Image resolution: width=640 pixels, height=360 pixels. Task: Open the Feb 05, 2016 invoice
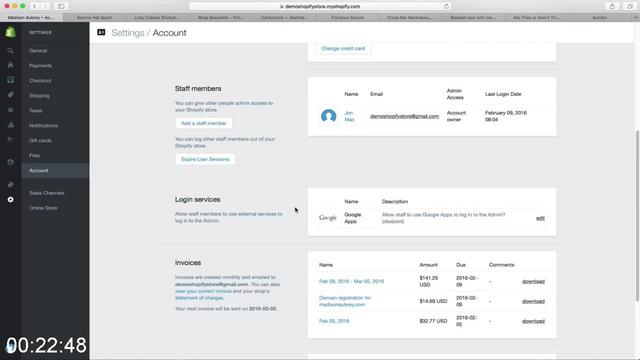pyautogui.click(x=334, y=321)
